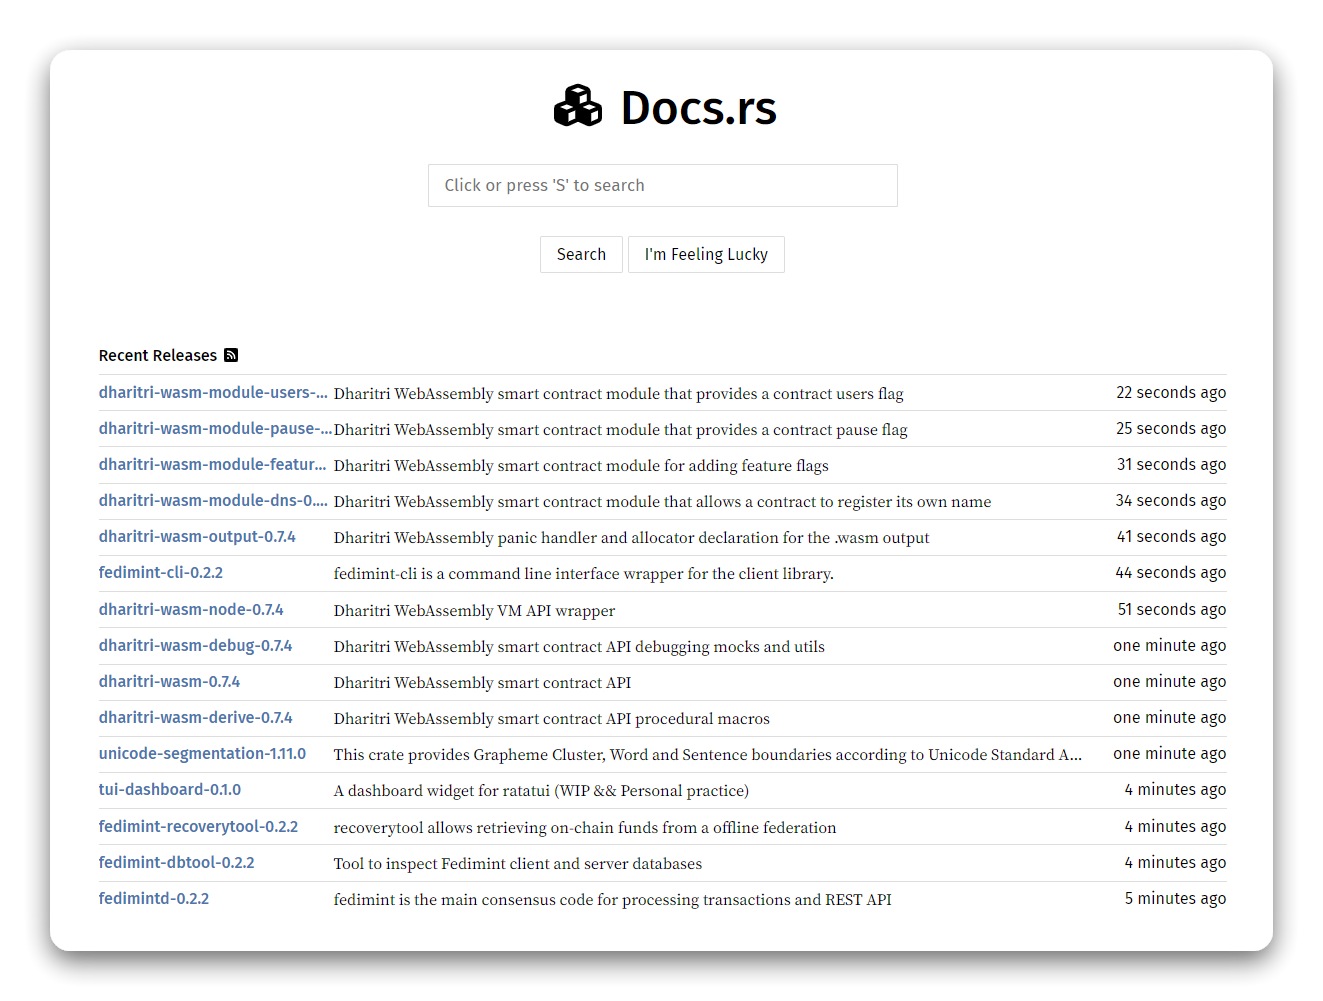Click the dharitri-wasm-module-pause release
This screenshot has width=1323, height=1001.
215,428
